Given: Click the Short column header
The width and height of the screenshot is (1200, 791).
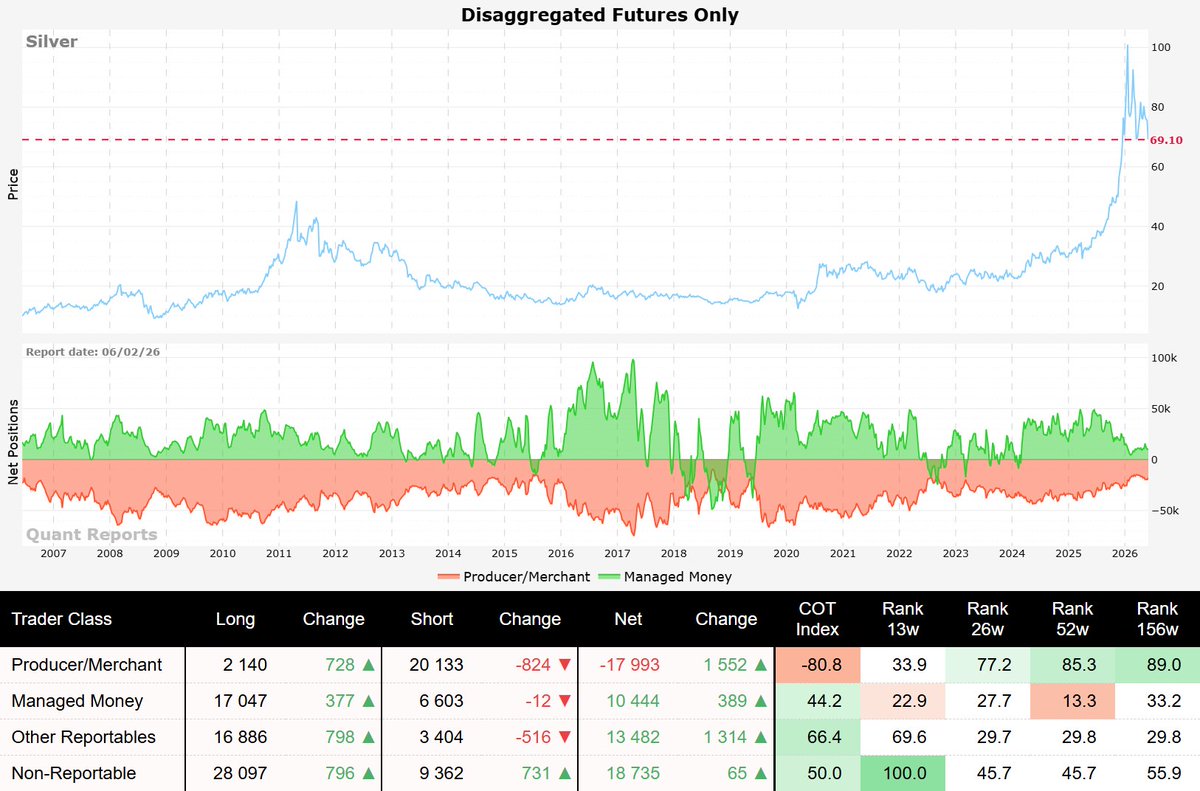Looking at the screenshot, I should pos(432,619).
